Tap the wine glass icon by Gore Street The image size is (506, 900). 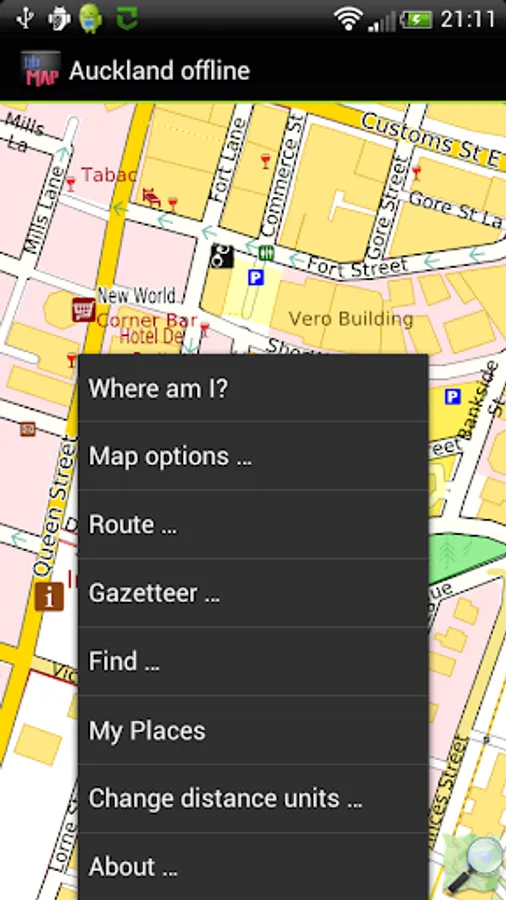pos(417,172)
